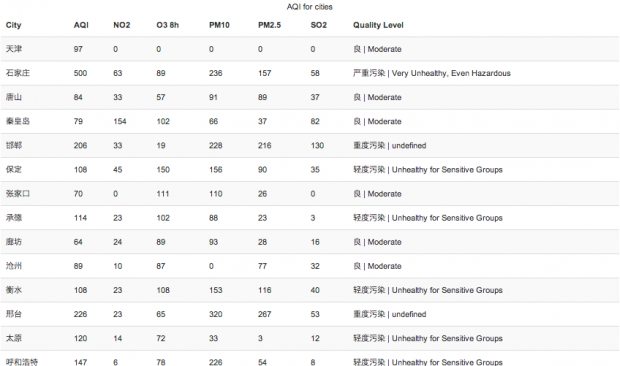Select AQI value 226 in 邢台 row
Screen dimensions: 620x366
pos(80,314)
